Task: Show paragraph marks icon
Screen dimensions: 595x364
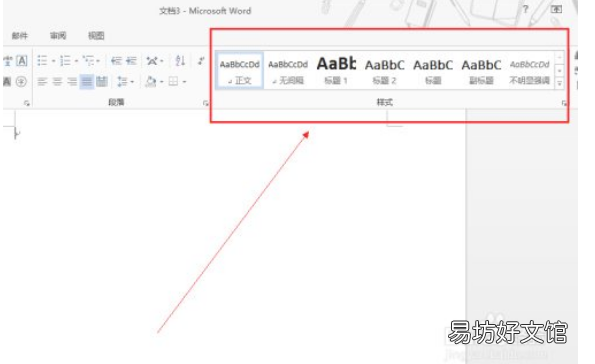Action: tap(201, 60)
